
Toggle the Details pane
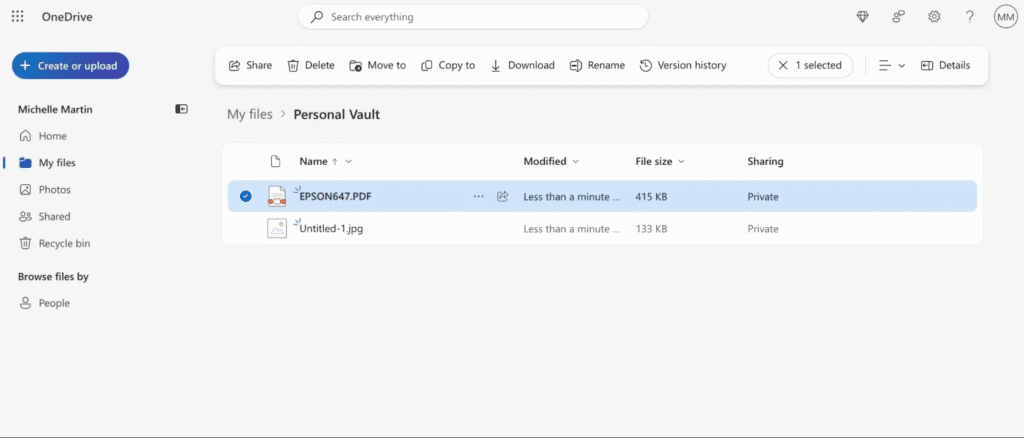(945, 65)
